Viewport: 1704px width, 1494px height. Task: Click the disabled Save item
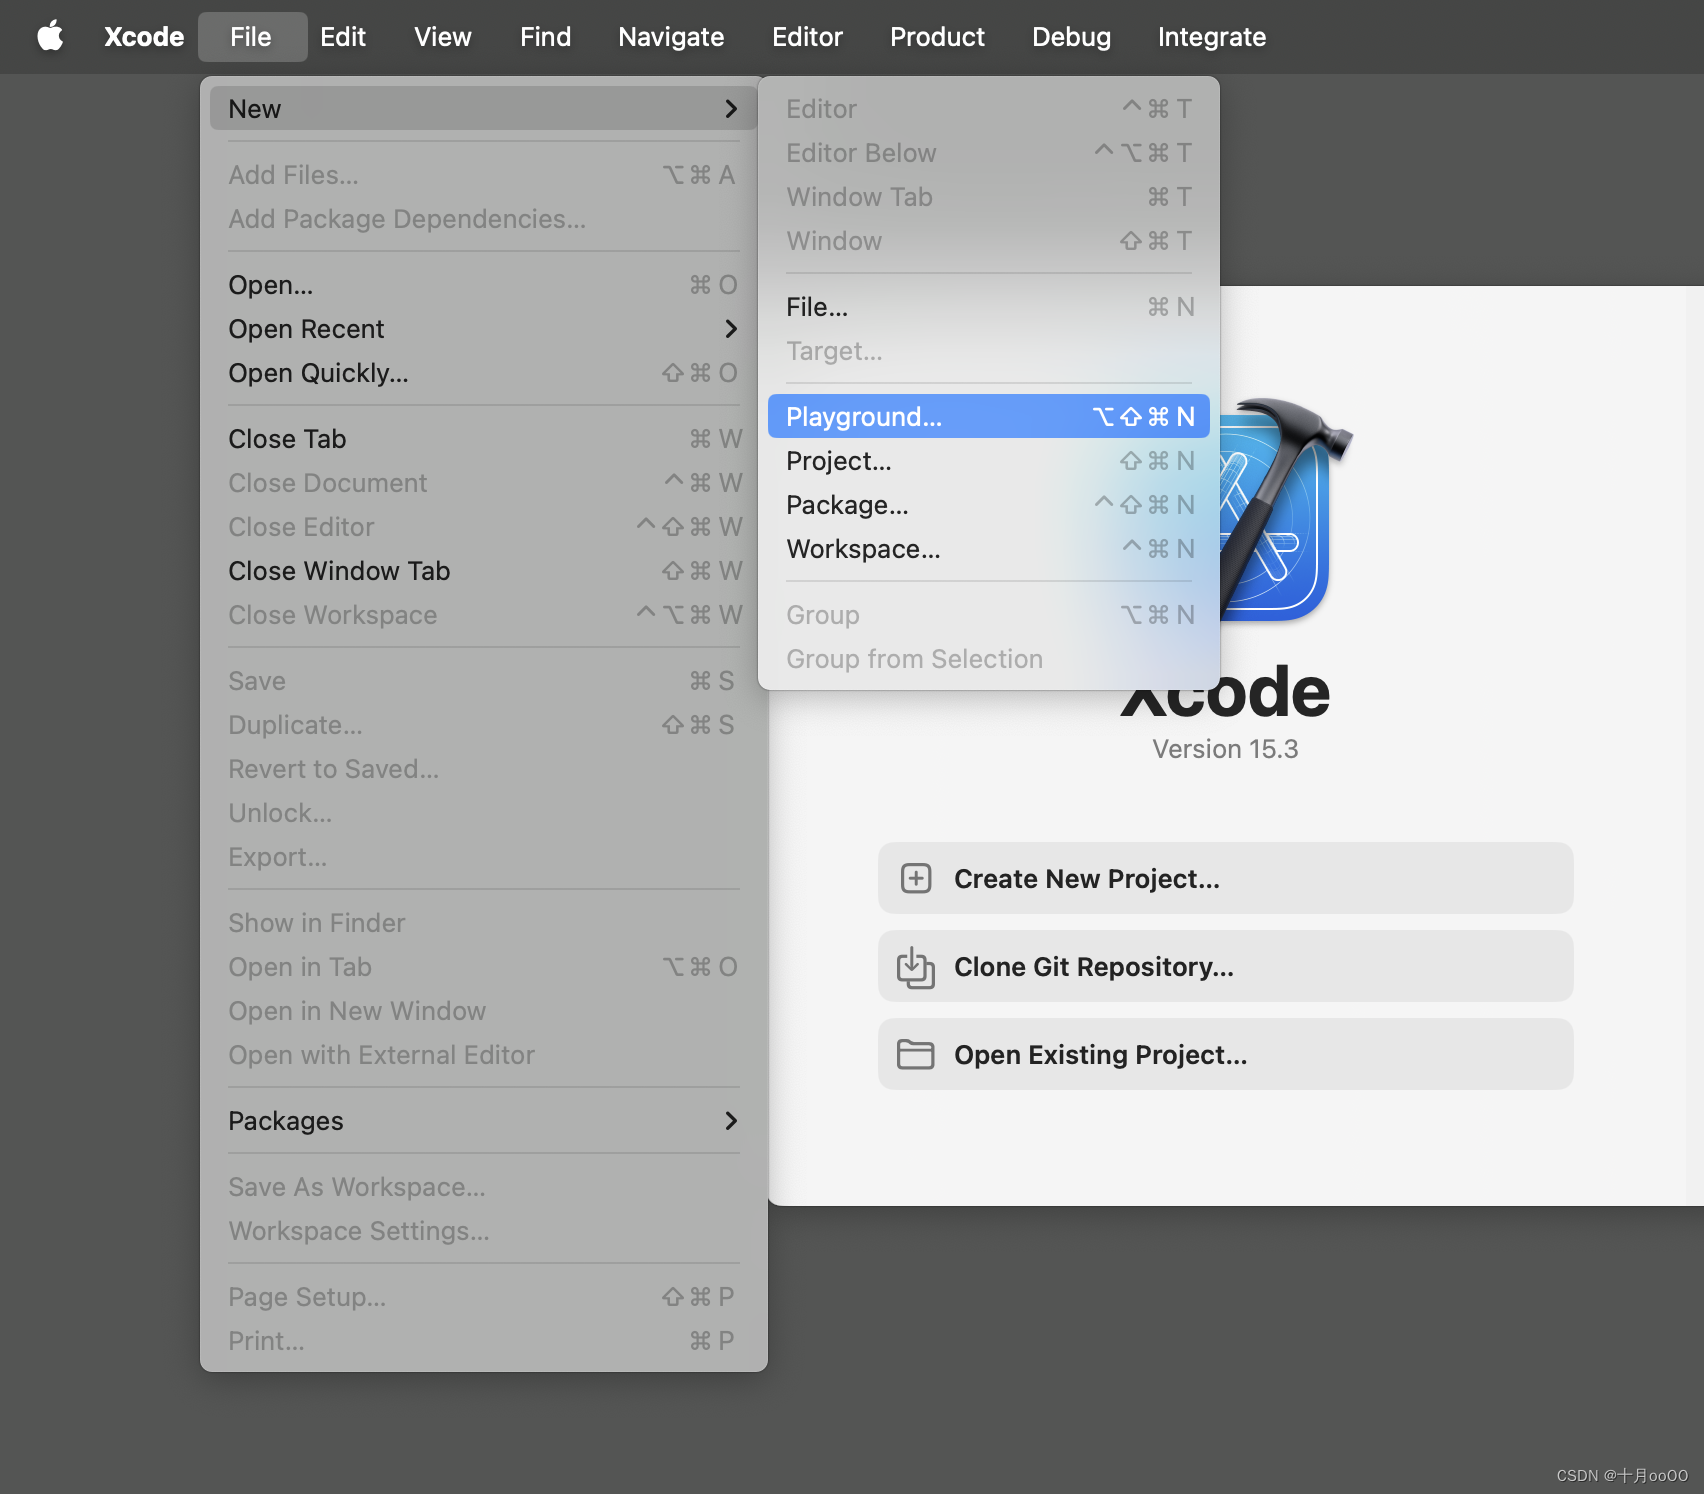[484, 680]
